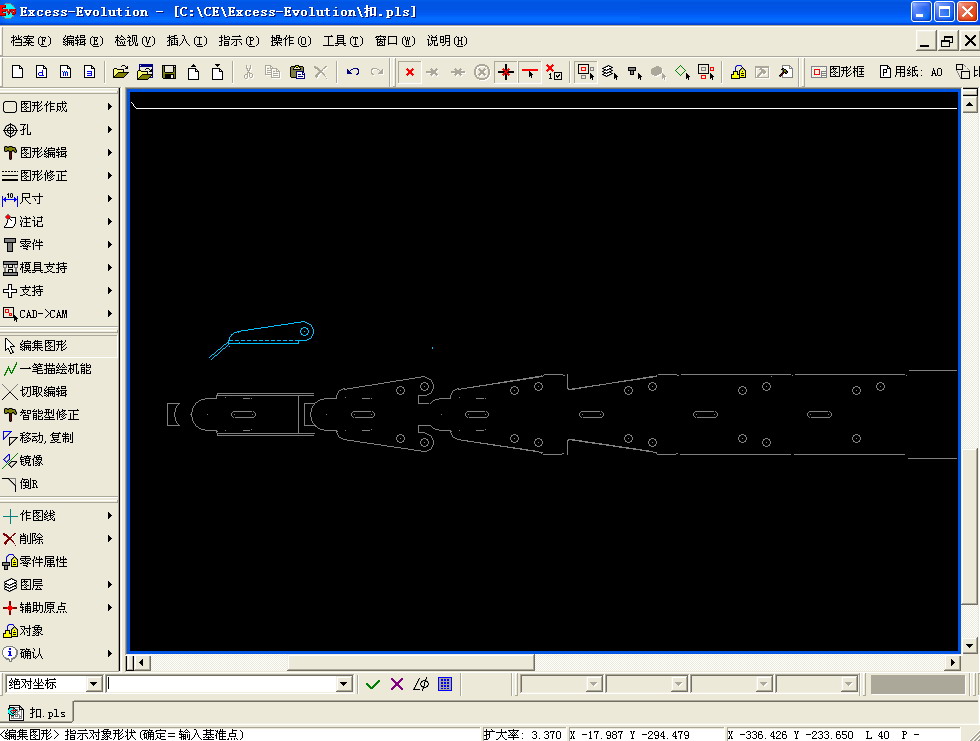
Task: Expand the 零件 submenu
Action: 59,245
